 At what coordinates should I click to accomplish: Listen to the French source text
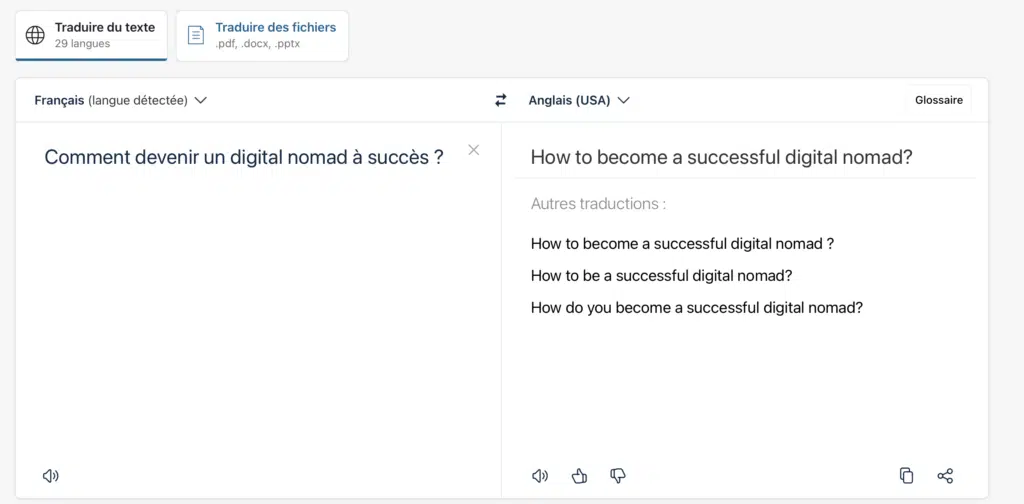pos(51,476)
